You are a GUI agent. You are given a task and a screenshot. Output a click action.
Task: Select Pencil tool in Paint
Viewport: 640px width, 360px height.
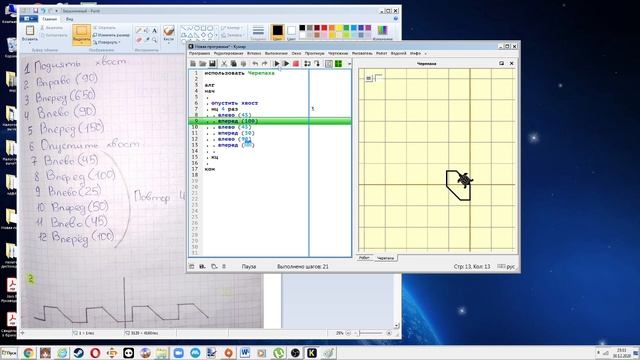tap(139, 31)
